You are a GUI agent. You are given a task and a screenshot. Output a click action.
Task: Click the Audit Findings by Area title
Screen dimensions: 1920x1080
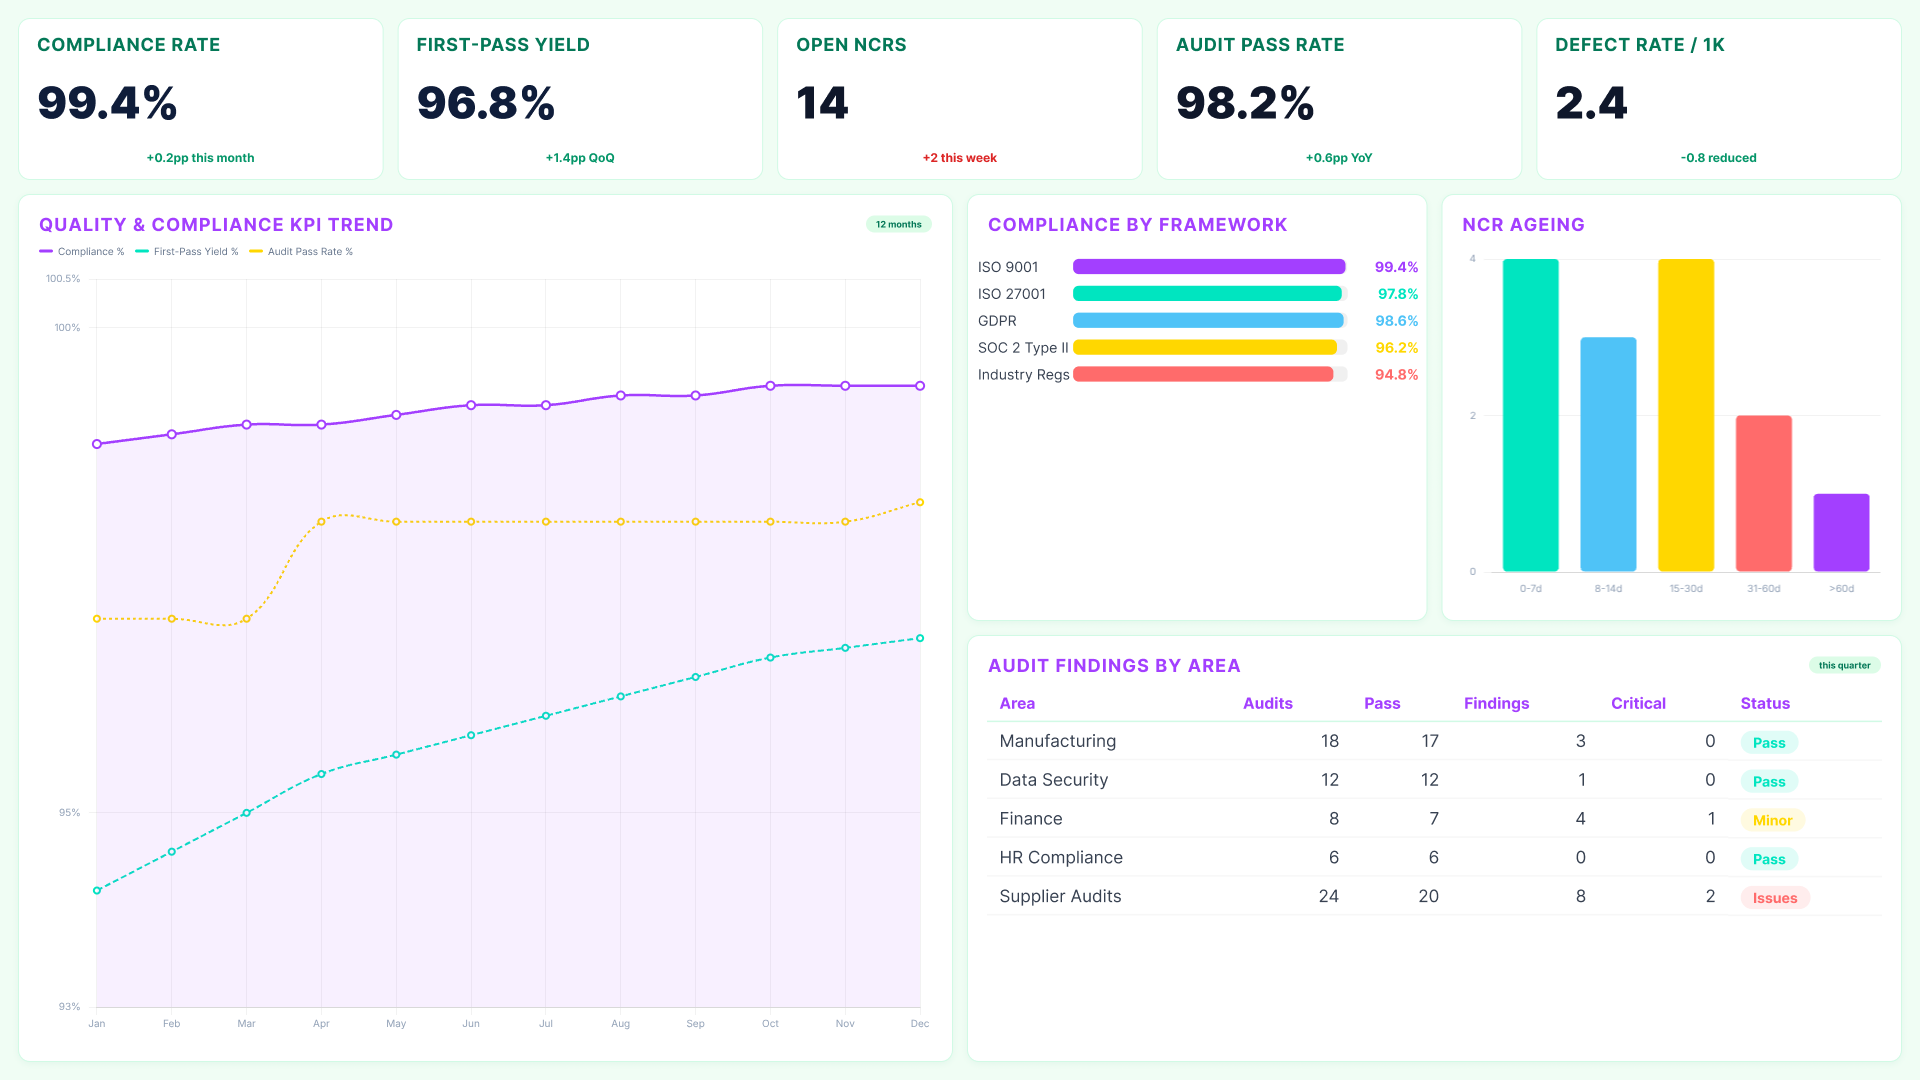point(1114,666)
